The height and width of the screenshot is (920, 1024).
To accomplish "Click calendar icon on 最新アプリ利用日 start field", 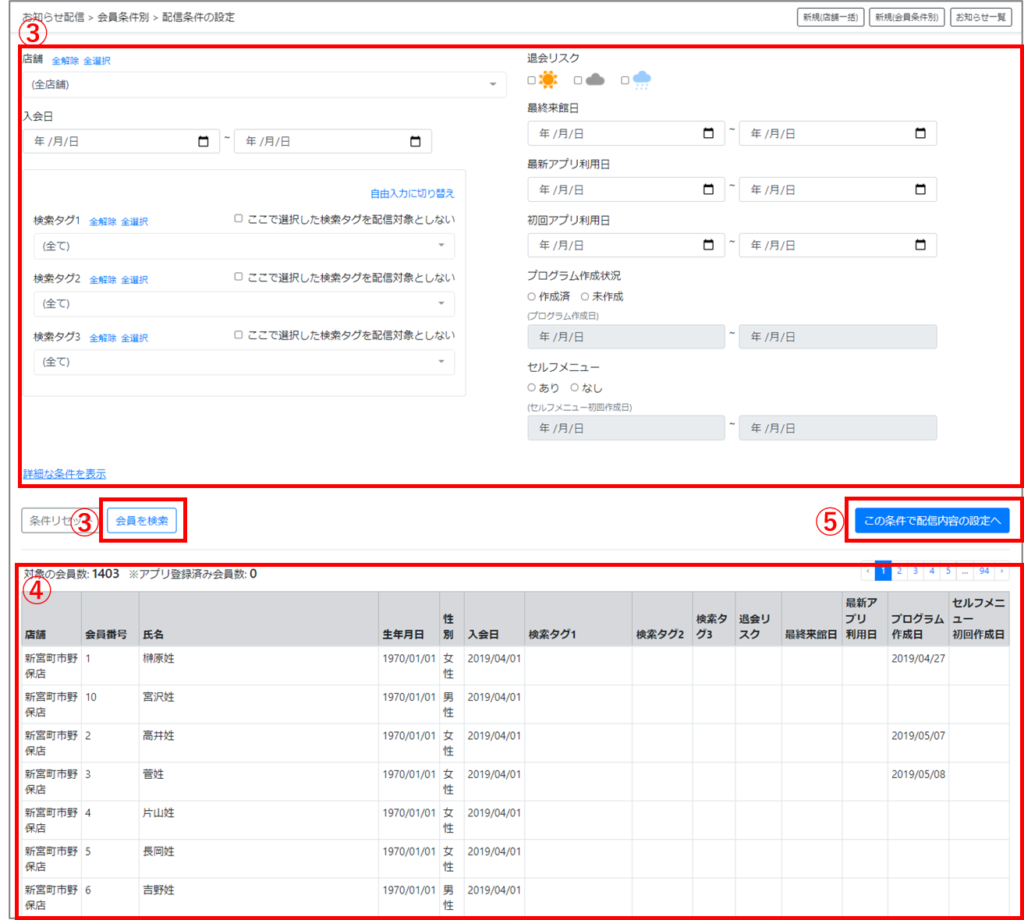I will pyautogui.click(x=708, y=189).
